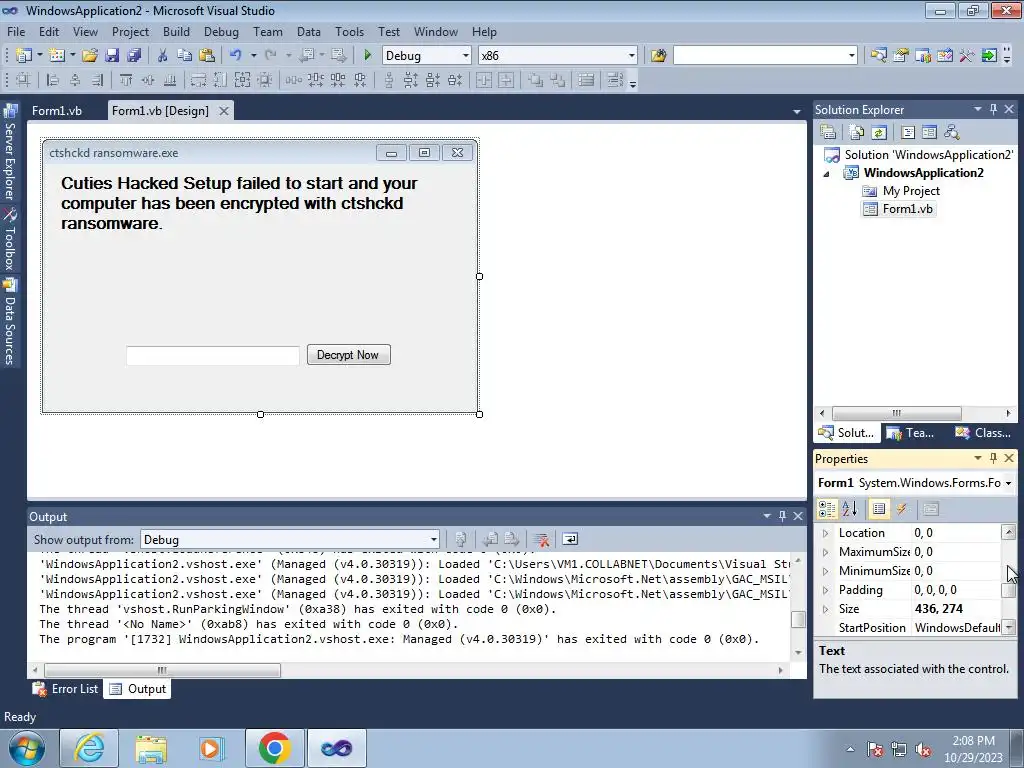The image size is (1024, 768).
Task: Collapse the WindowsApplication2 project node
Action: (826, 174)
